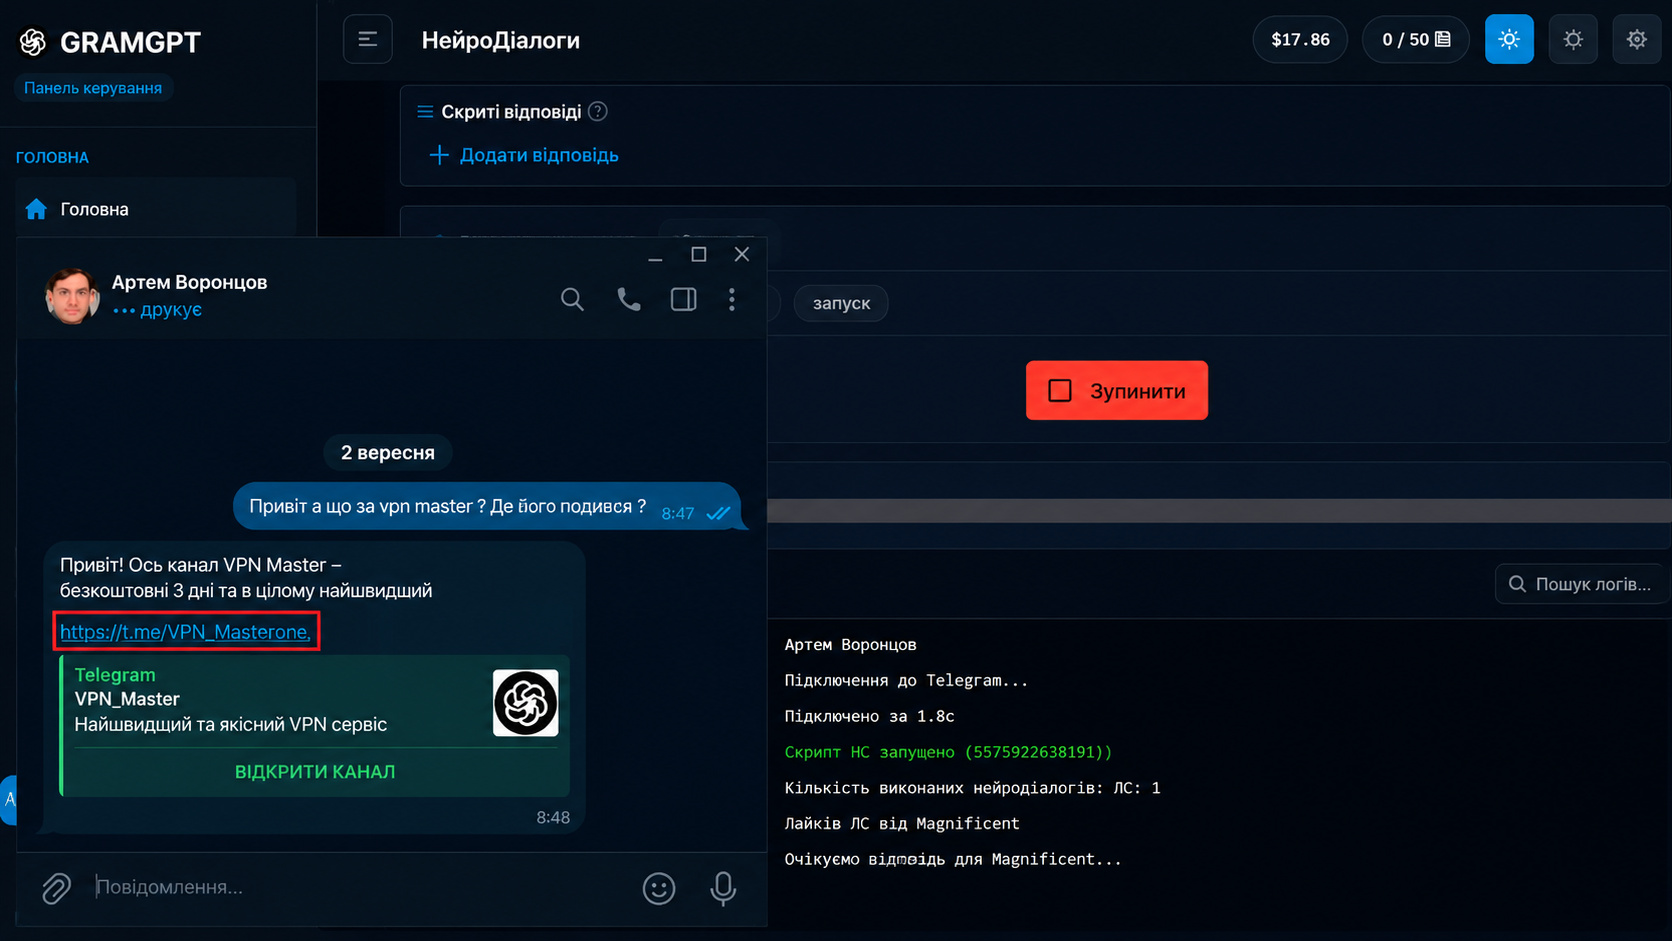Screen dimensions: 1672x941
Task: Click the gray progress bar
Action: tap(1219, 510)
